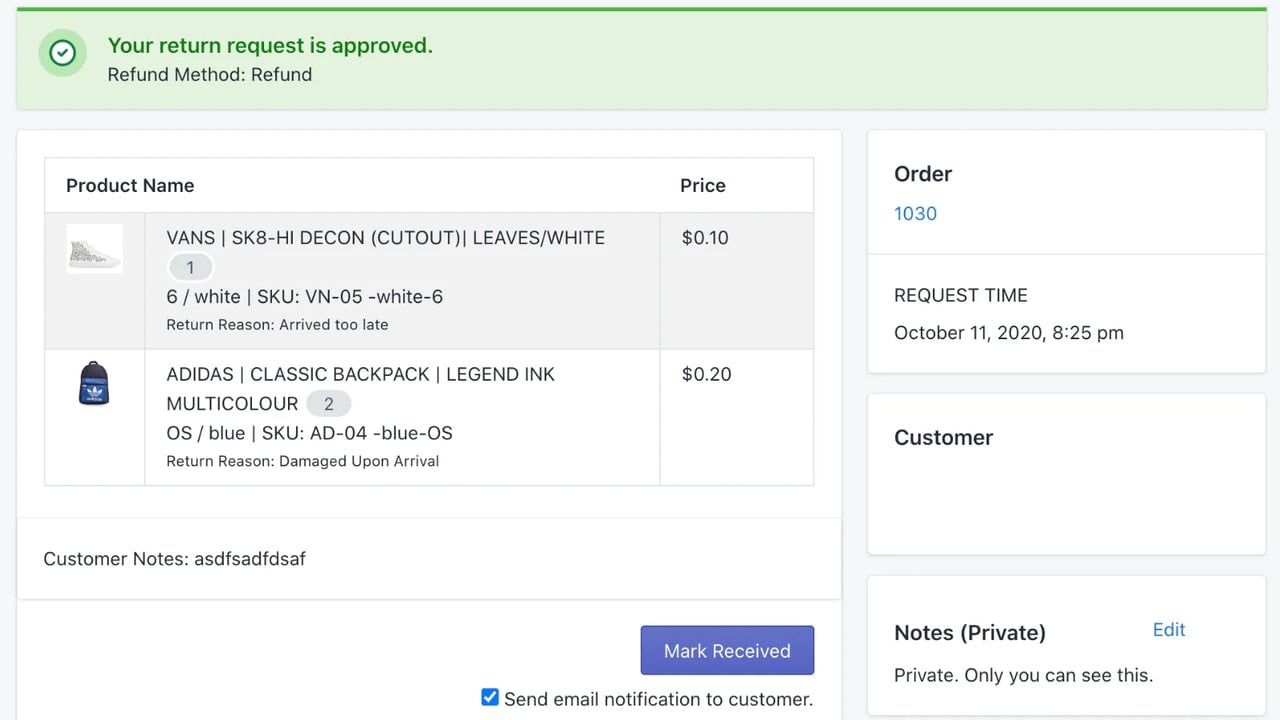Screen dimensions: 1280x720
Task: Open order number 1030 link
Action: [x=915, y=213]
